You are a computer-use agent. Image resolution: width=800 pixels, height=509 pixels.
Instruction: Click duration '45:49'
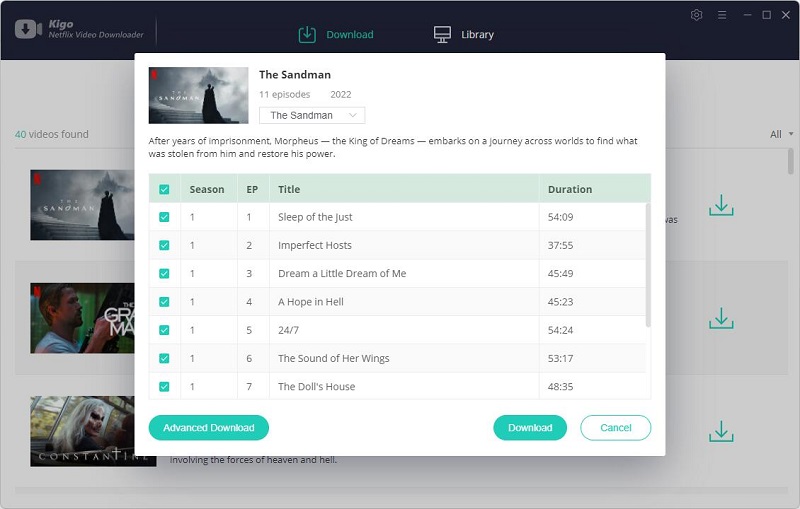tap(560, 273)
